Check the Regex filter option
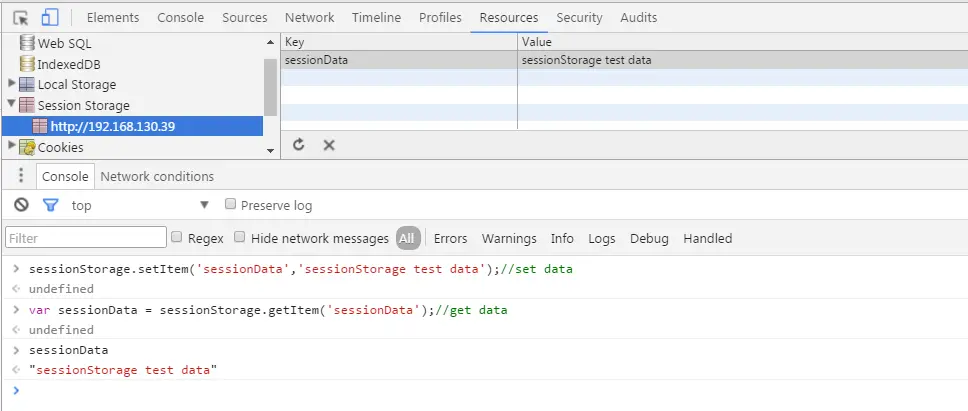The height and width of the screenshot is (411, 968). pos(177,237)
